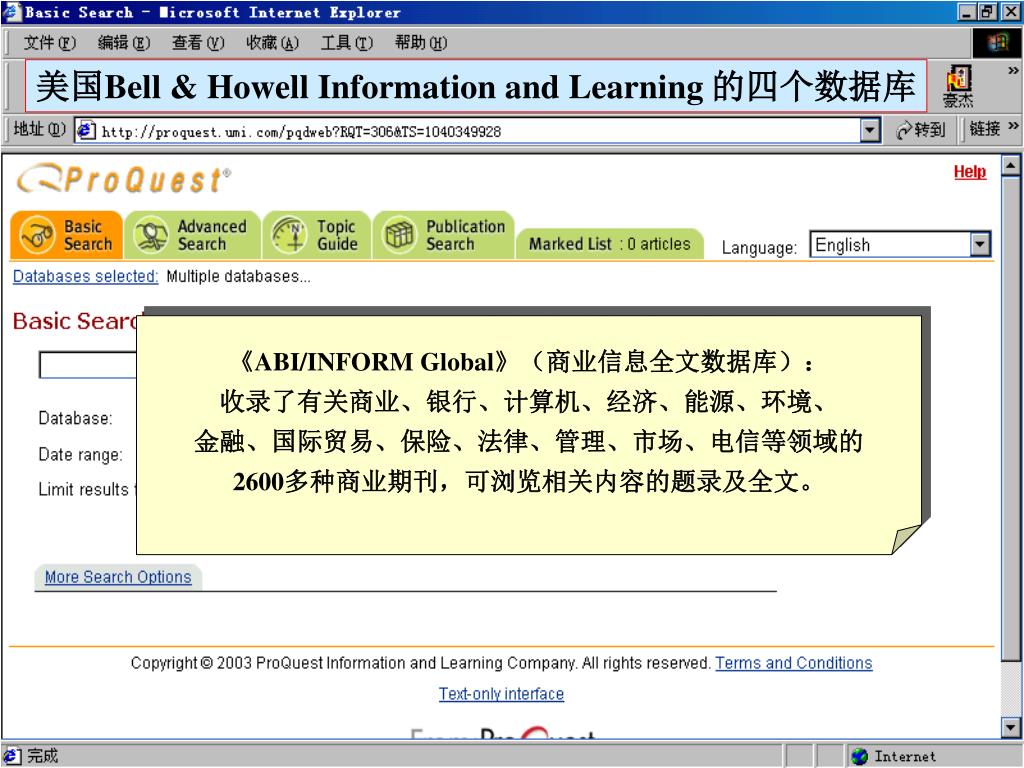Open More Search Options
This screenshot has width=1024, height=768.
point(118,577)
